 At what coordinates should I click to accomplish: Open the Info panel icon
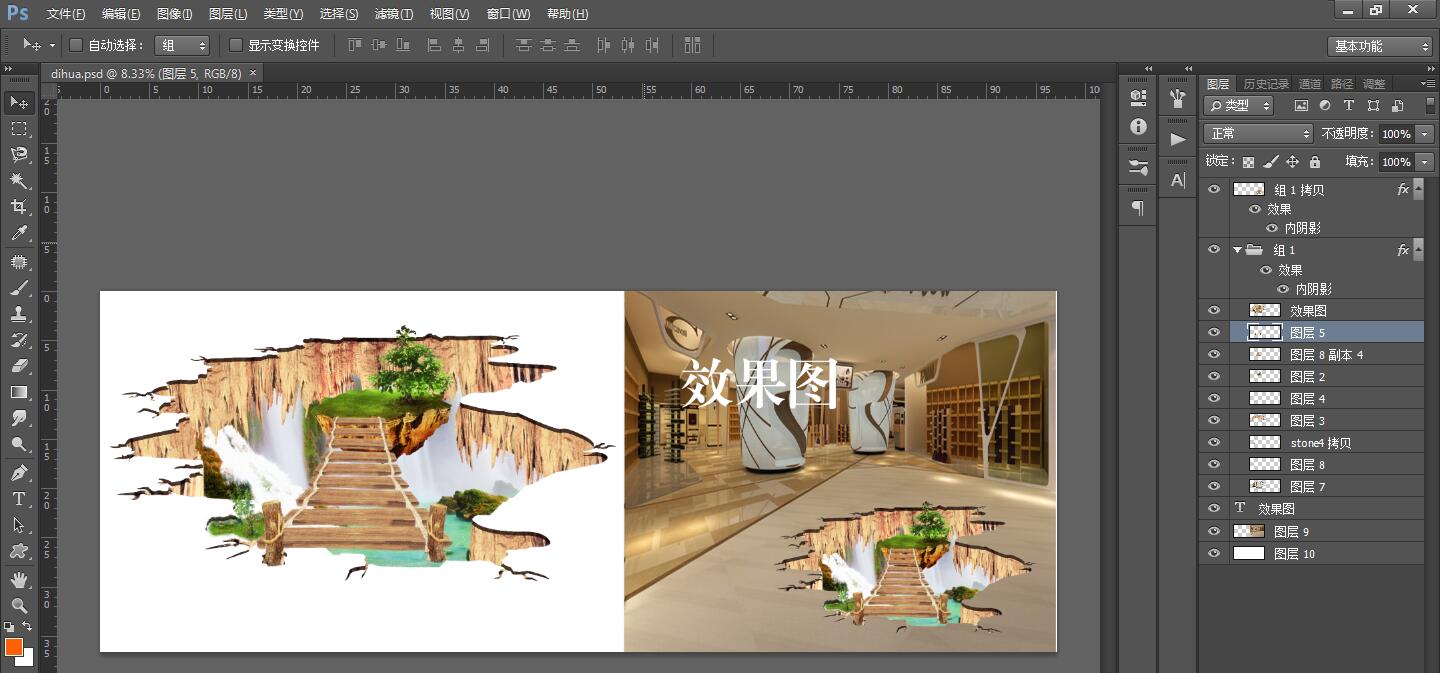[1138, 127]
